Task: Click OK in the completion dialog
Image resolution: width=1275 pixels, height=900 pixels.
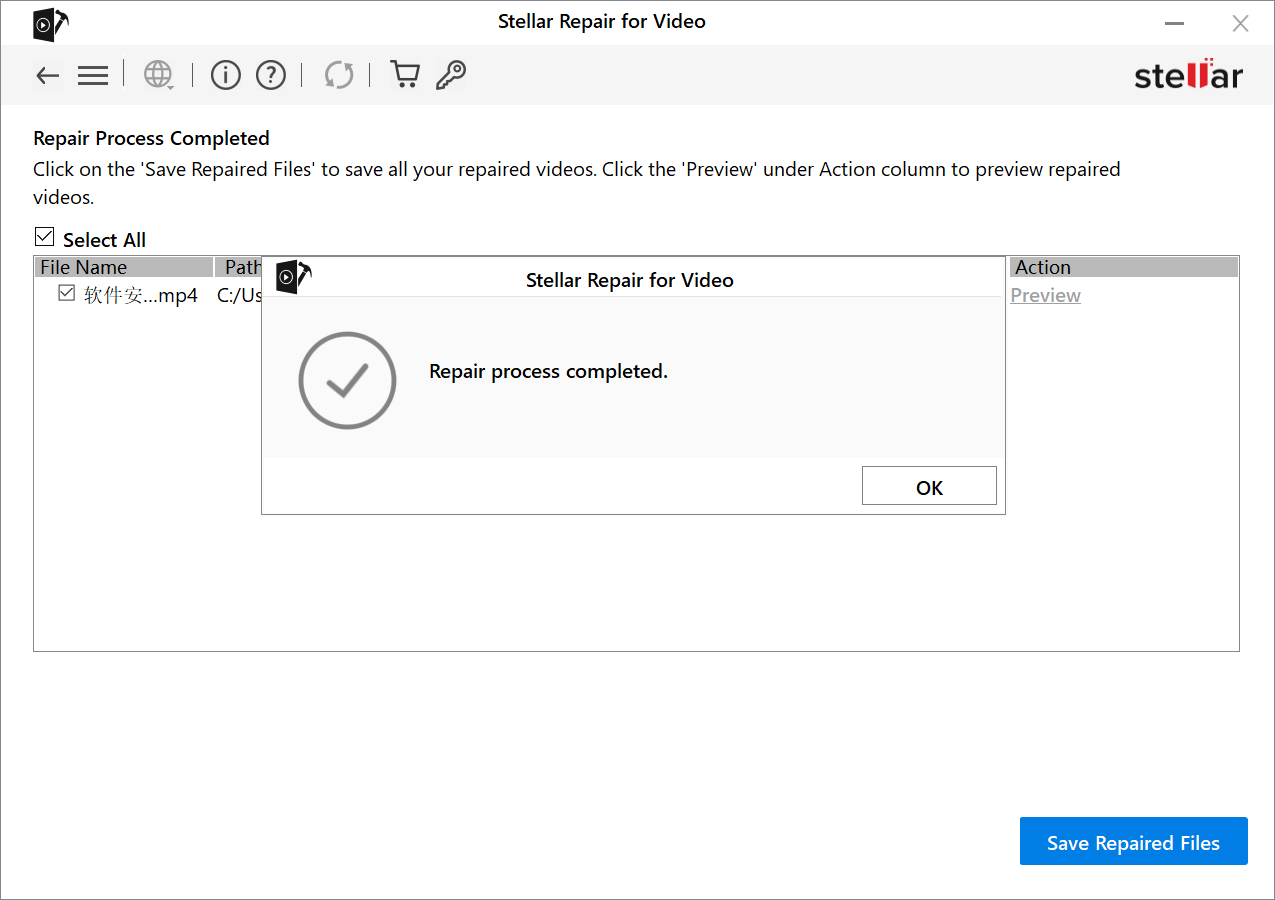Action: [929, 486]
